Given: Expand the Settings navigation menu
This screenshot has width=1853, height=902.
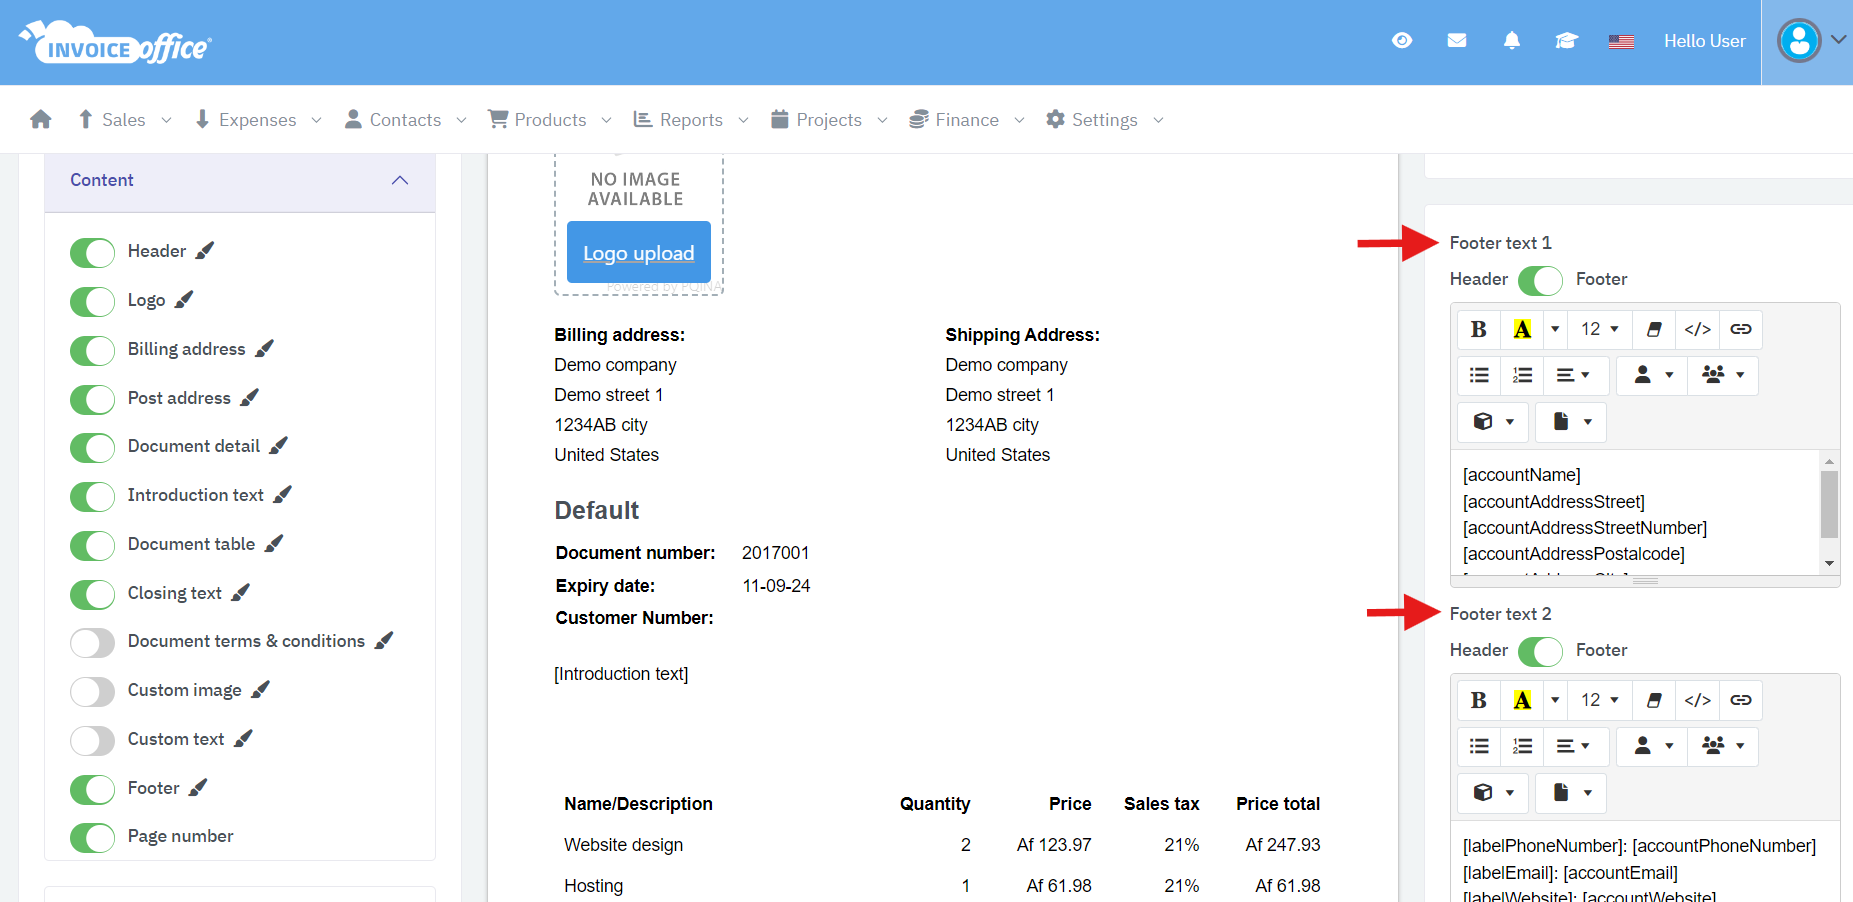Looking at the screenshot, I should (1104, 119).
